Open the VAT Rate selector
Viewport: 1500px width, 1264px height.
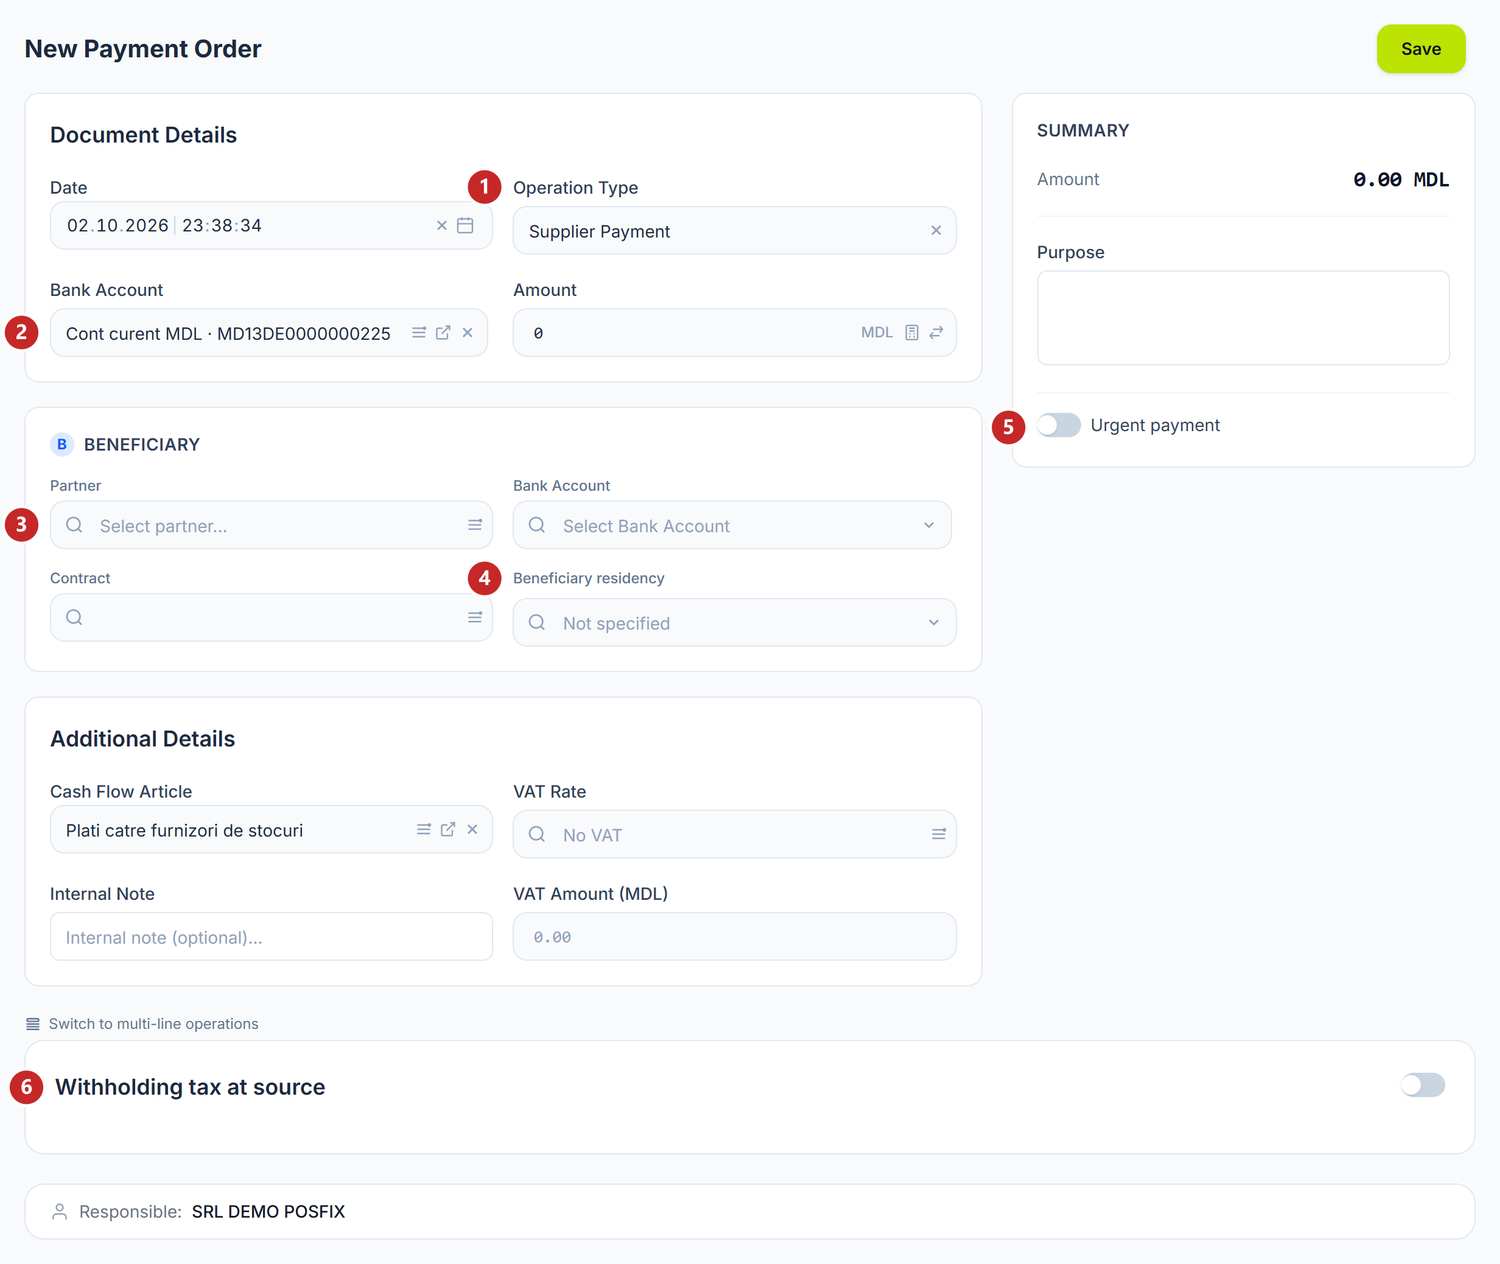(735, 834)
